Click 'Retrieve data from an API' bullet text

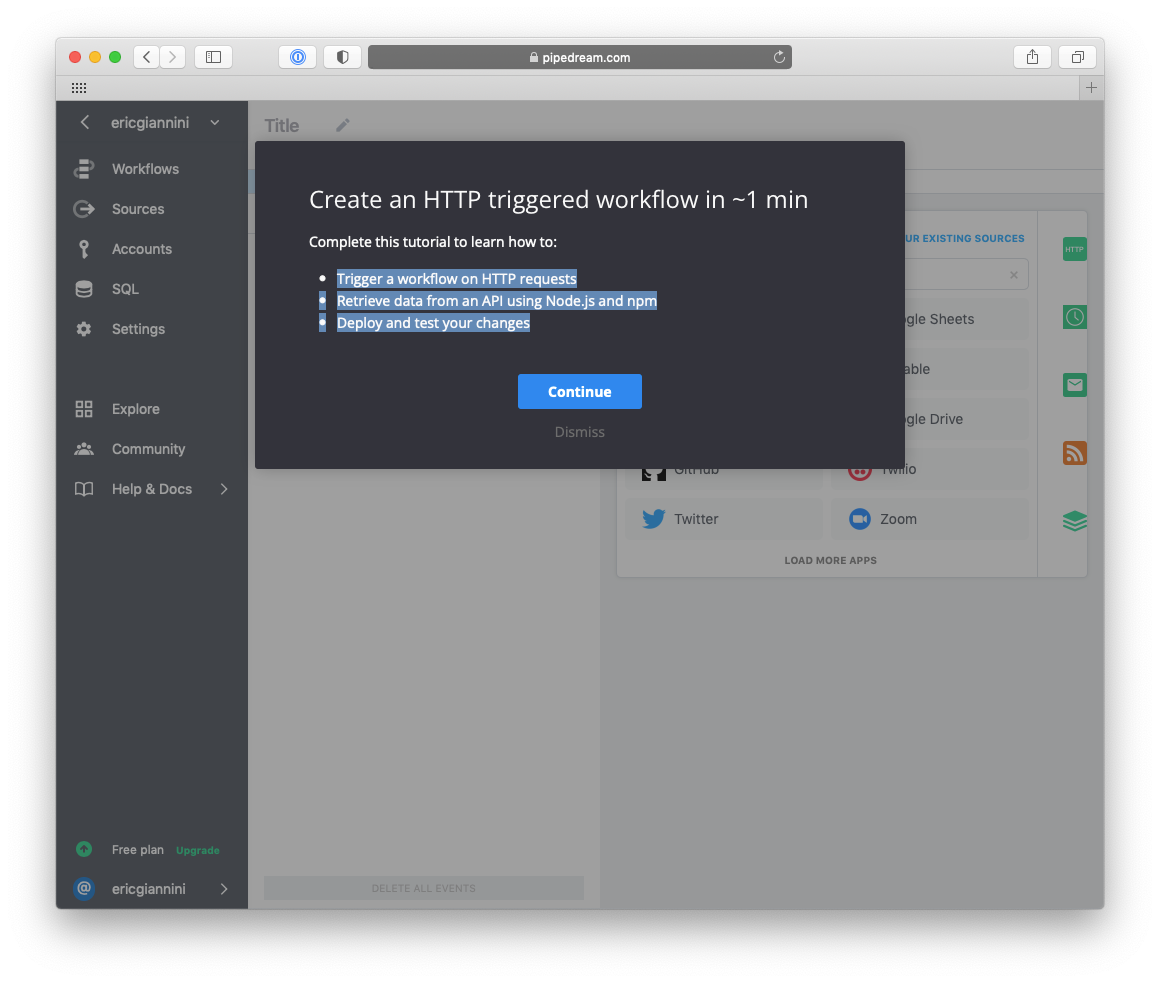[x=496, y=301]
